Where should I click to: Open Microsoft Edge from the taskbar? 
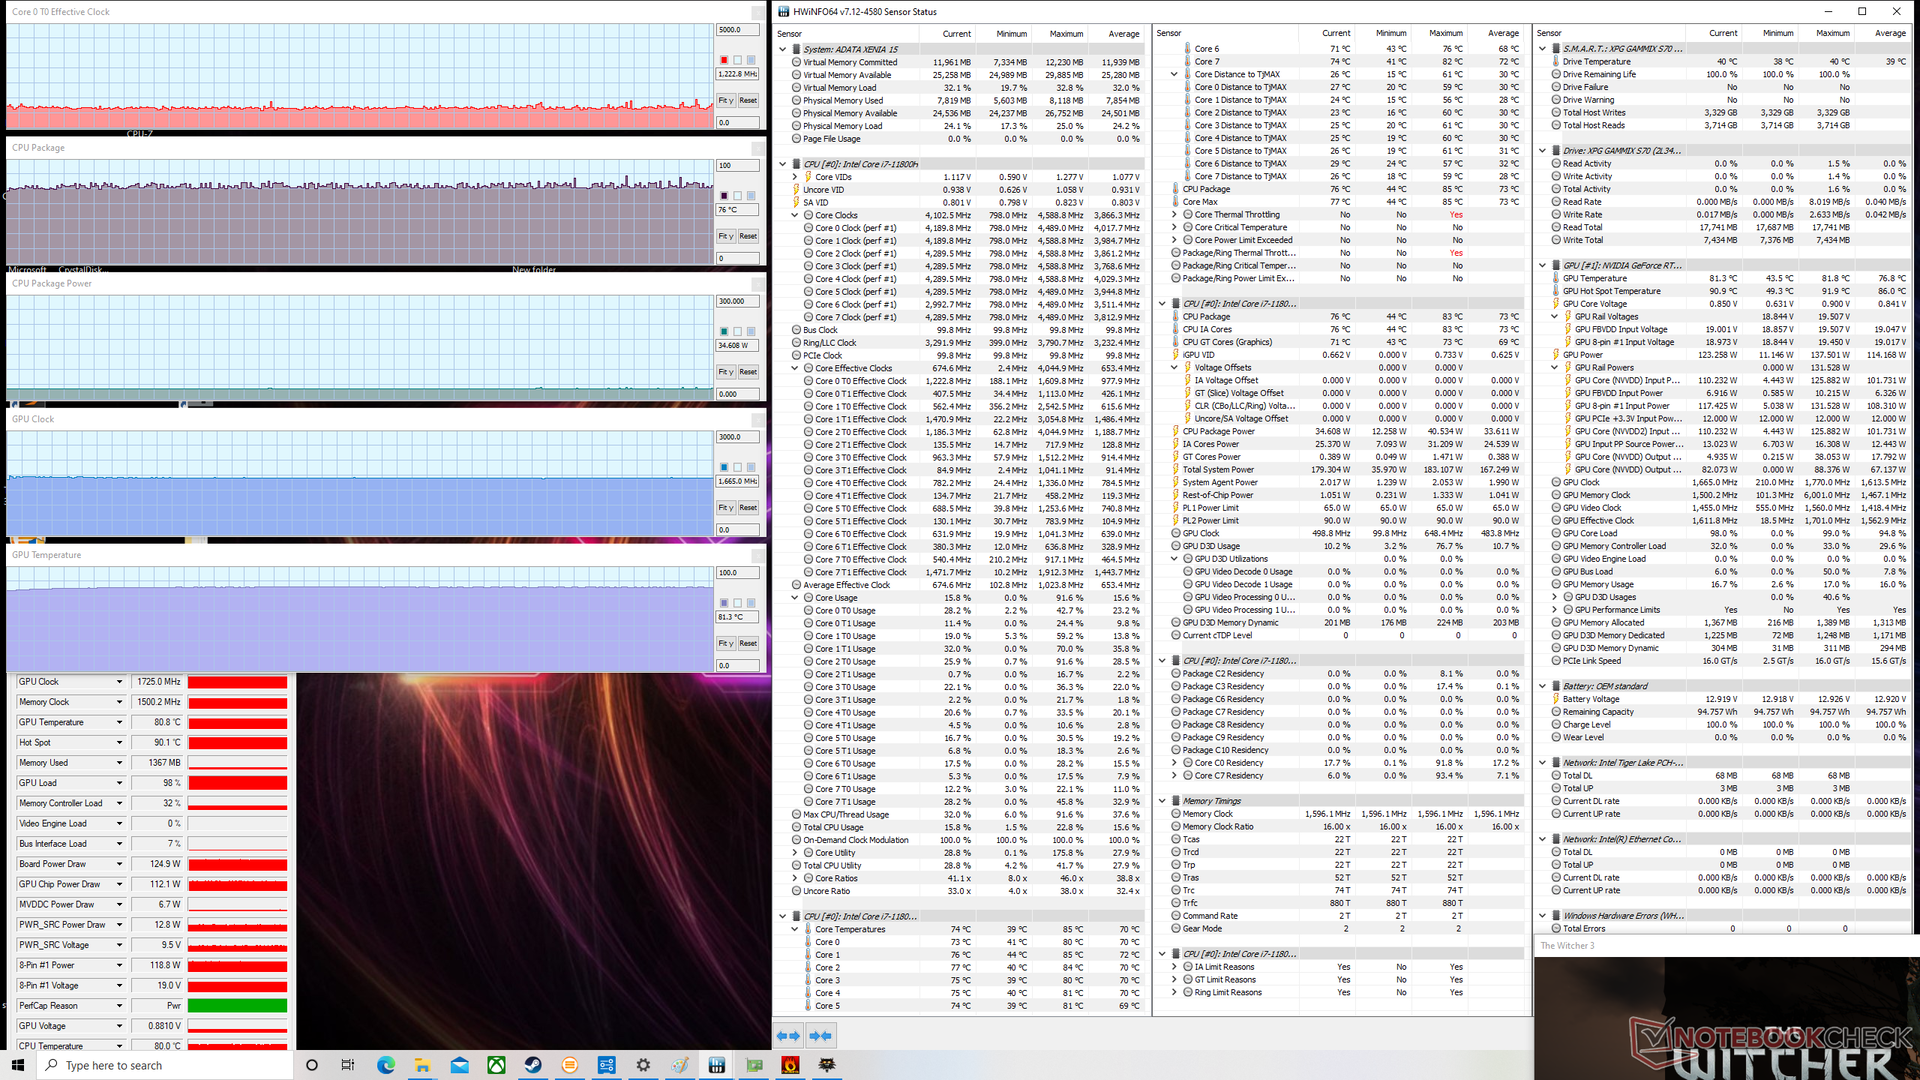(x=386, y=1065)
